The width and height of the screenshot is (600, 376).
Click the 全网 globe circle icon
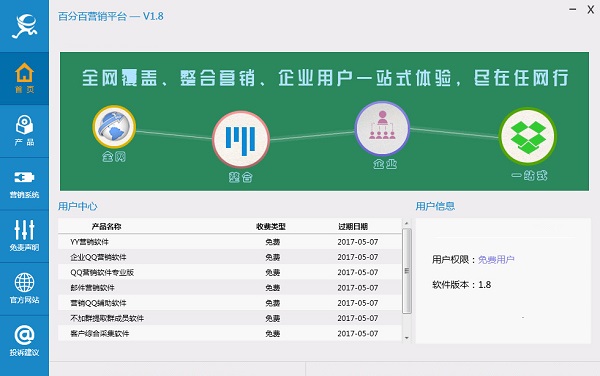114,127
